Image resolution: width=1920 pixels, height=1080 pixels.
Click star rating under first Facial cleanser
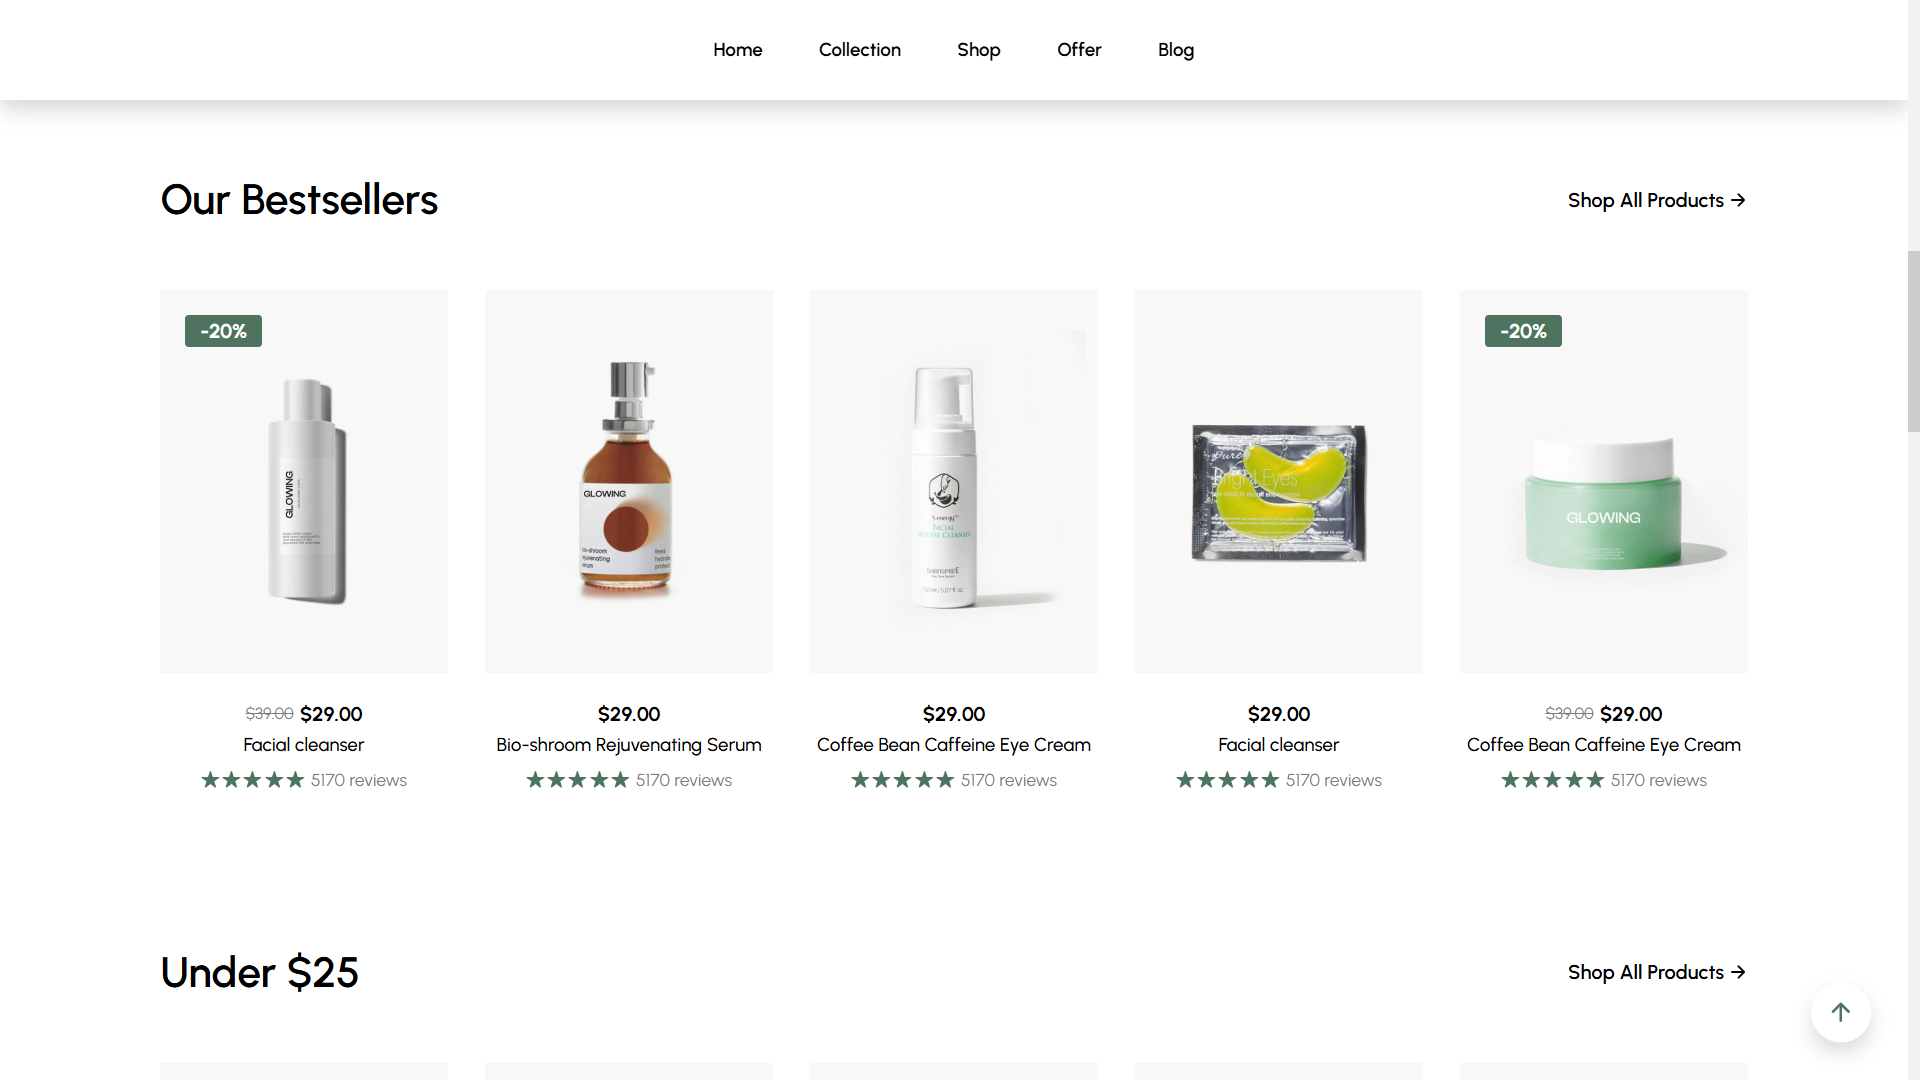click(253, 780)
